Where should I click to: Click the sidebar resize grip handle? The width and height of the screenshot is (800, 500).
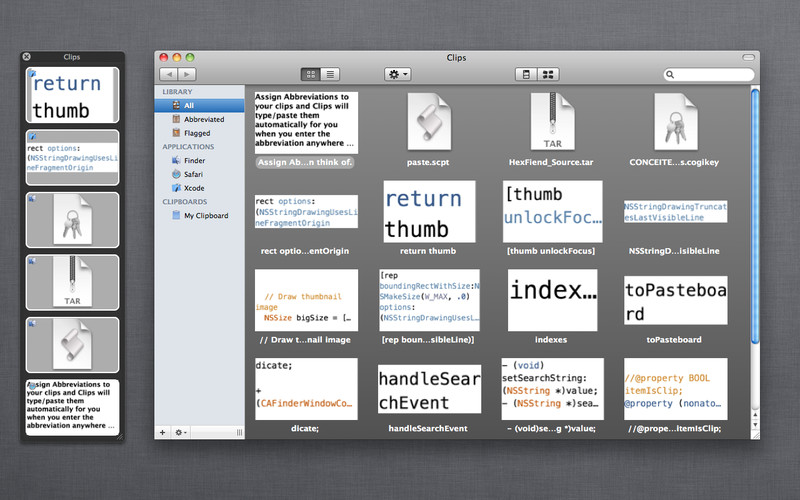click(x=239, y=432)
